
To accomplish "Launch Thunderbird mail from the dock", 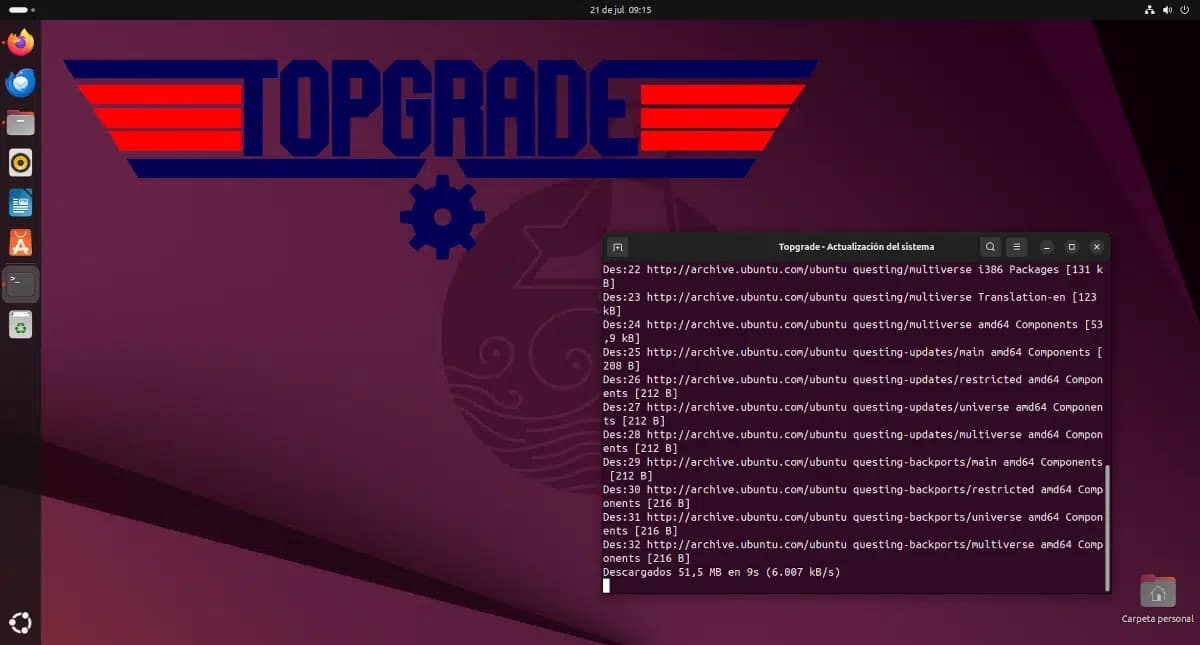I will click(x=20, y=82).
